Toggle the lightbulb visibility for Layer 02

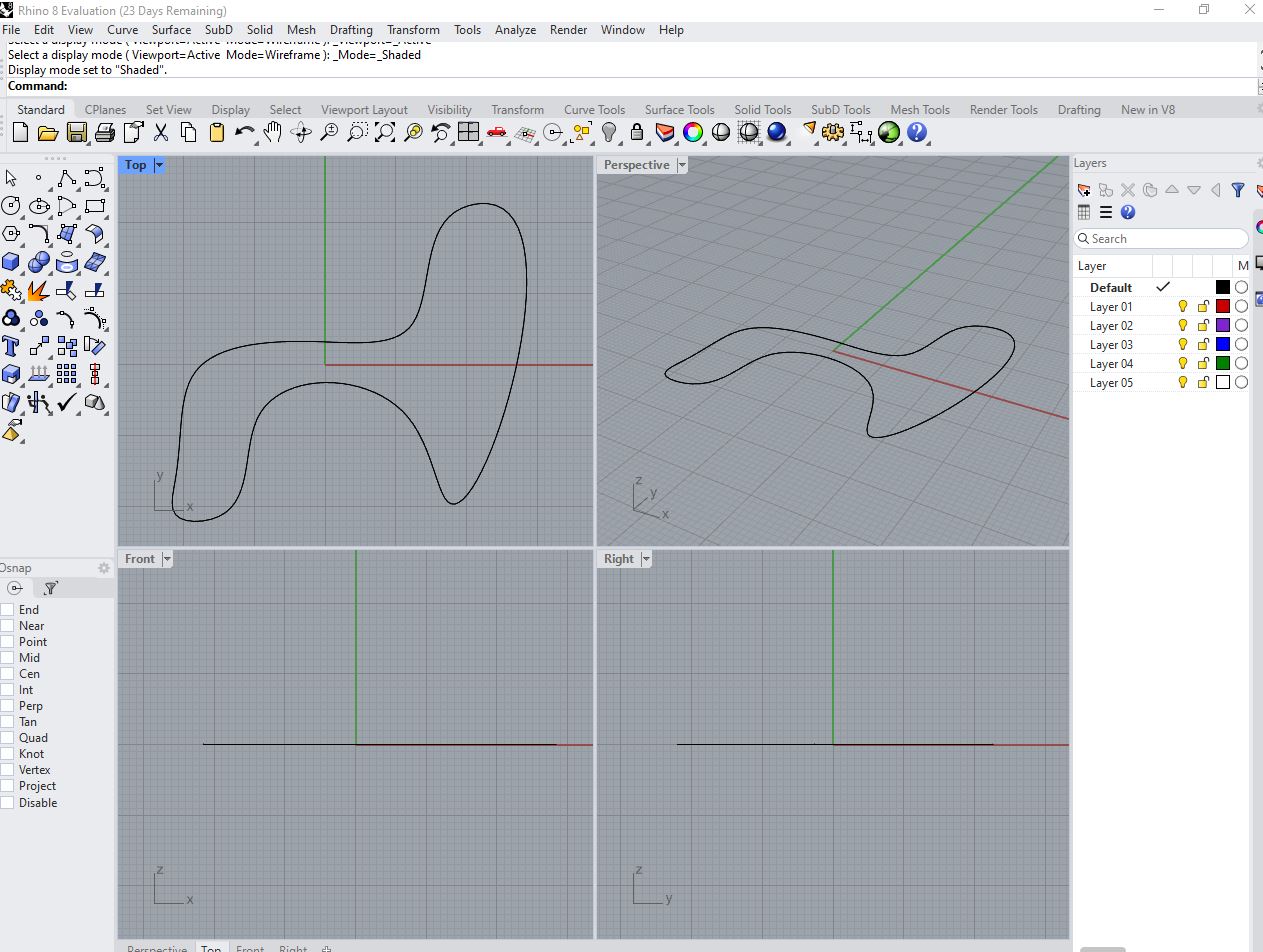(x=1182, y=325)
